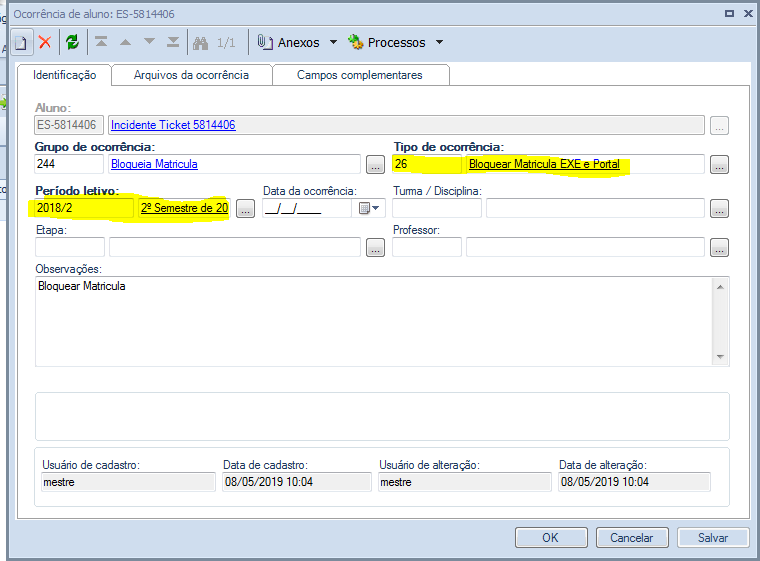Open the Incidente Ticket 5814406 link

click(x=173, y=125)
